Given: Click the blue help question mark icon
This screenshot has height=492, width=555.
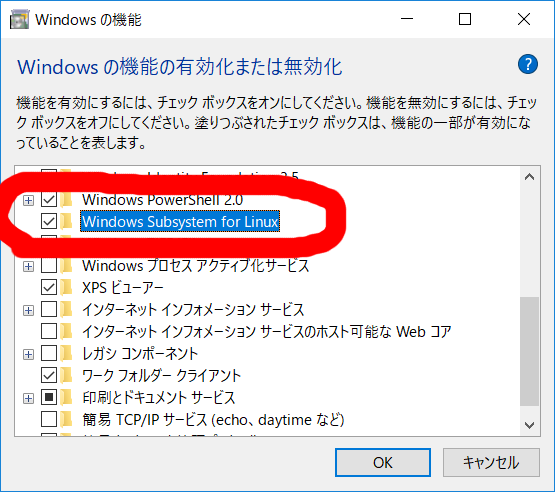Looking at the screenshot, I should pos(527,64).
